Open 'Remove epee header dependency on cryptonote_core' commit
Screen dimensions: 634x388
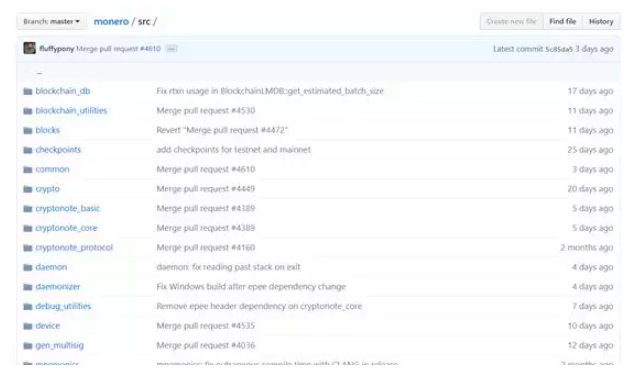tap(259, 306)
